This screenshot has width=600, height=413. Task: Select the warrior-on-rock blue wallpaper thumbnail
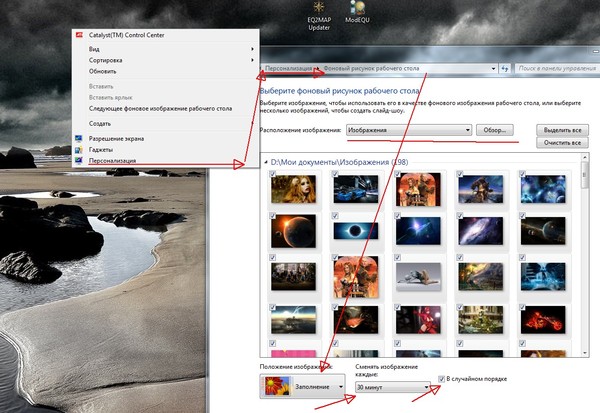click(x=481, y=189)
